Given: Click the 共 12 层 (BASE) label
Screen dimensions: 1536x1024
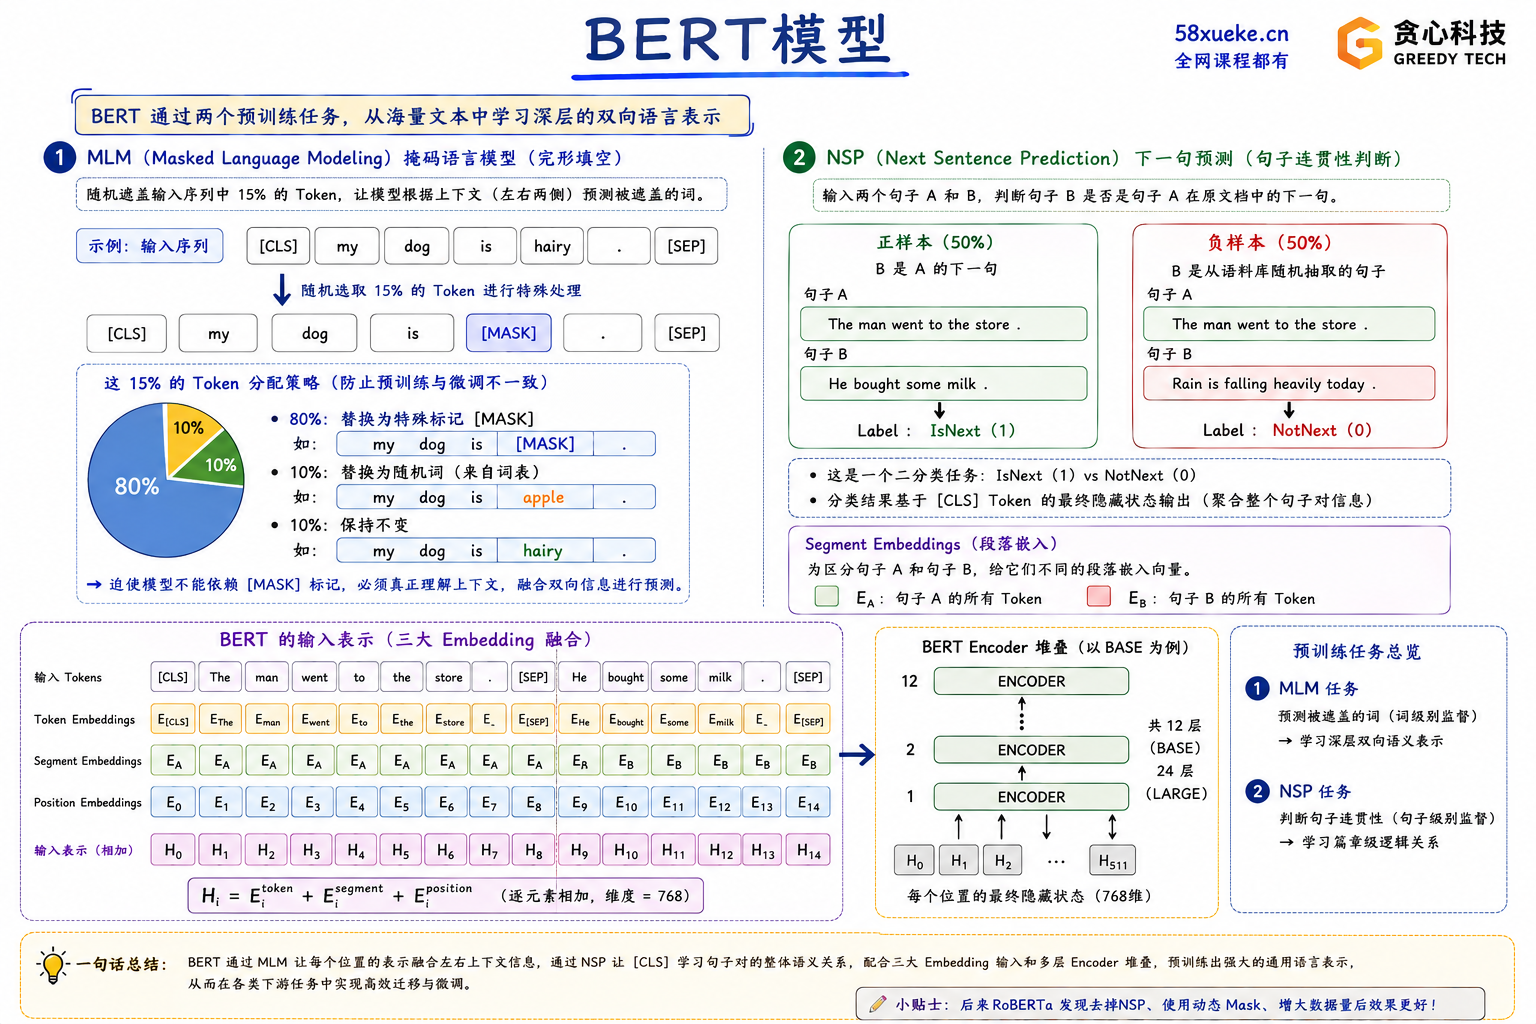Looking at the screenshot, I should [1175, 736].
